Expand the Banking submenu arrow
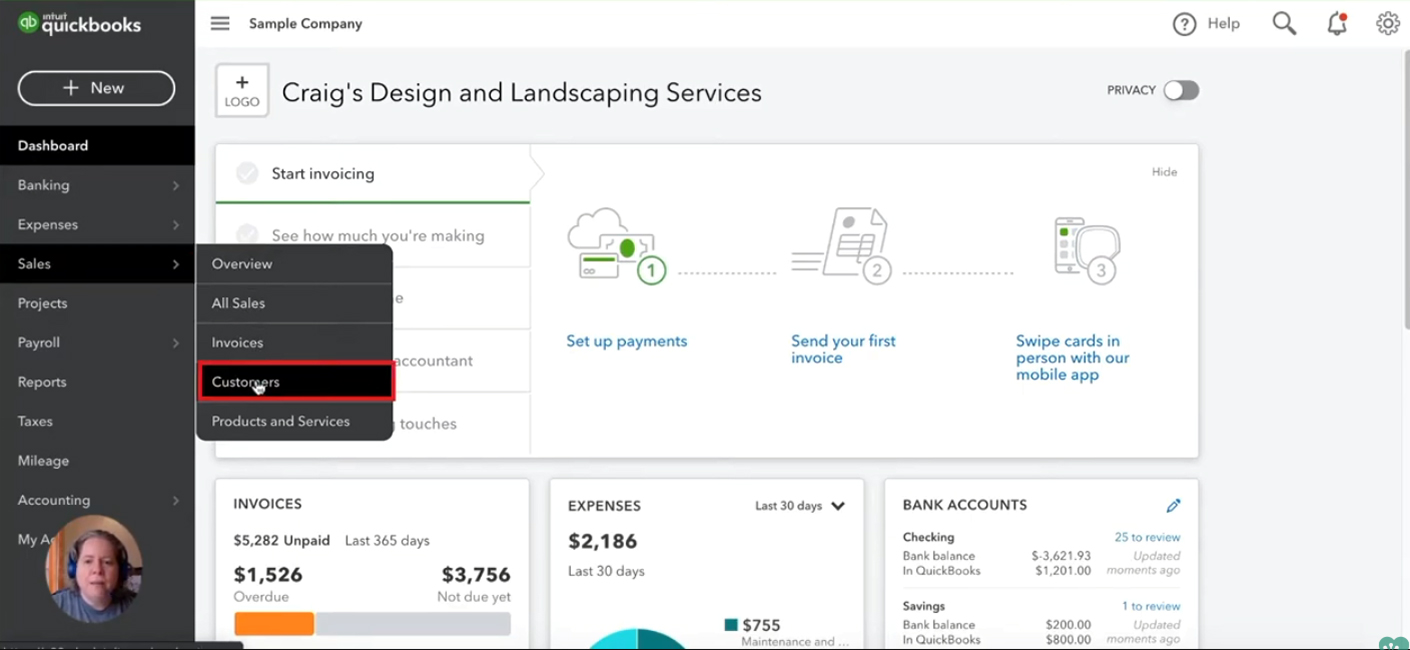 (x=176, y=185)
